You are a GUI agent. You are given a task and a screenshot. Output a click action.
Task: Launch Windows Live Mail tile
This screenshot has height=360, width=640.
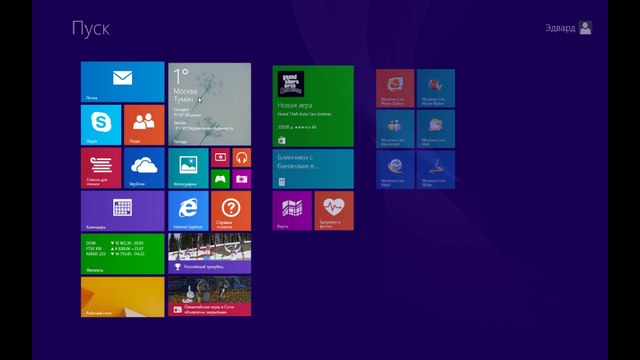point(436,129)
